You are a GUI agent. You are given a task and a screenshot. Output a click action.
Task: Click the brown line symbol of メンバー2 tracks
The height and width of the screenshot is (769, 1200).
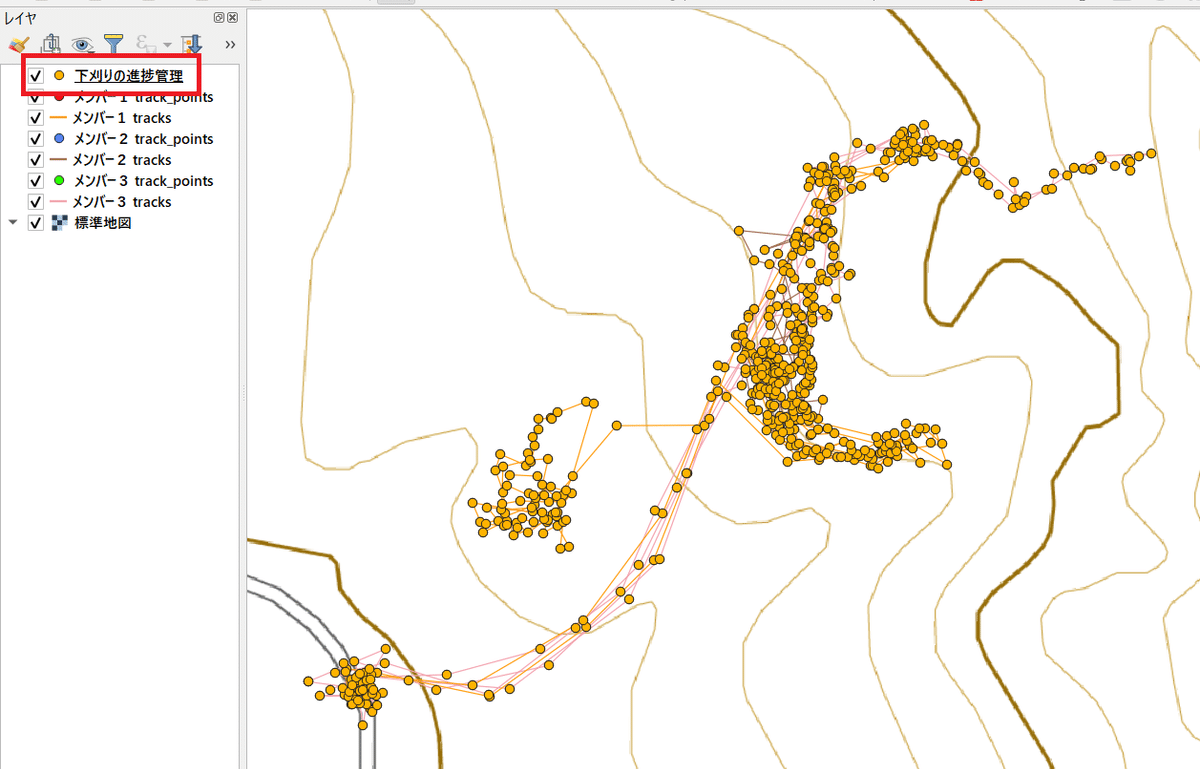(59, 160)
